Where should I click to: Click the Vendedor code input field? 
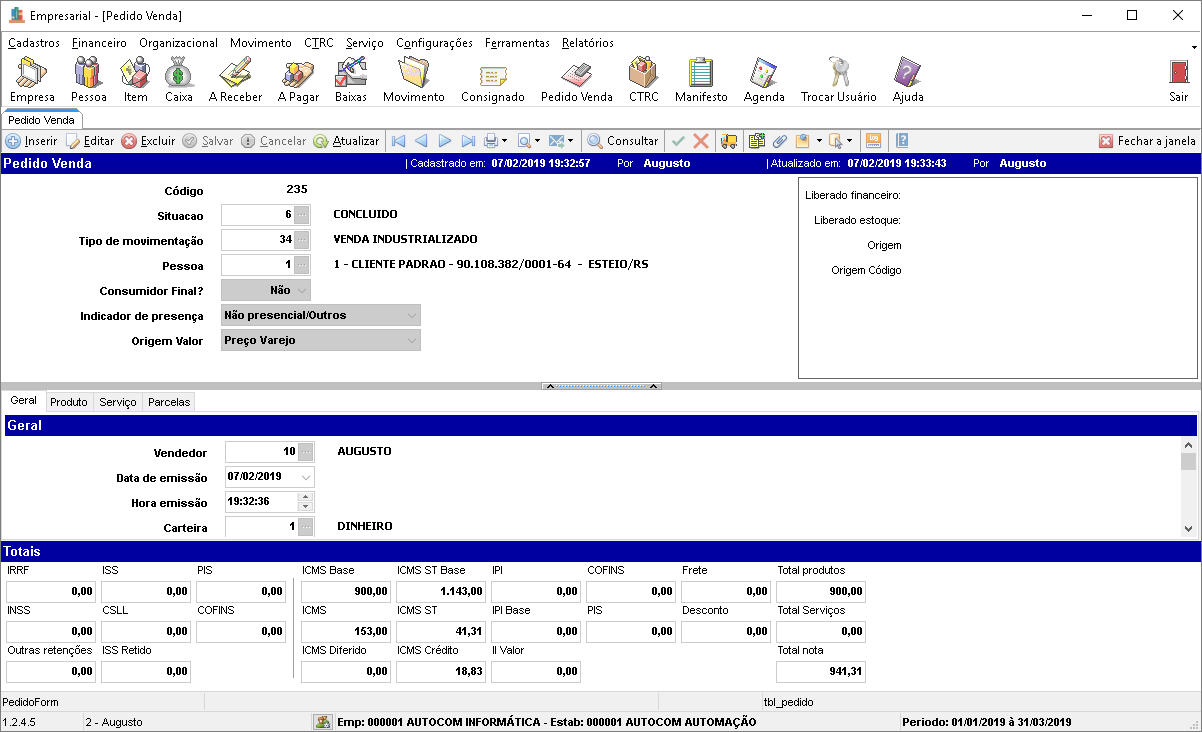260,452
